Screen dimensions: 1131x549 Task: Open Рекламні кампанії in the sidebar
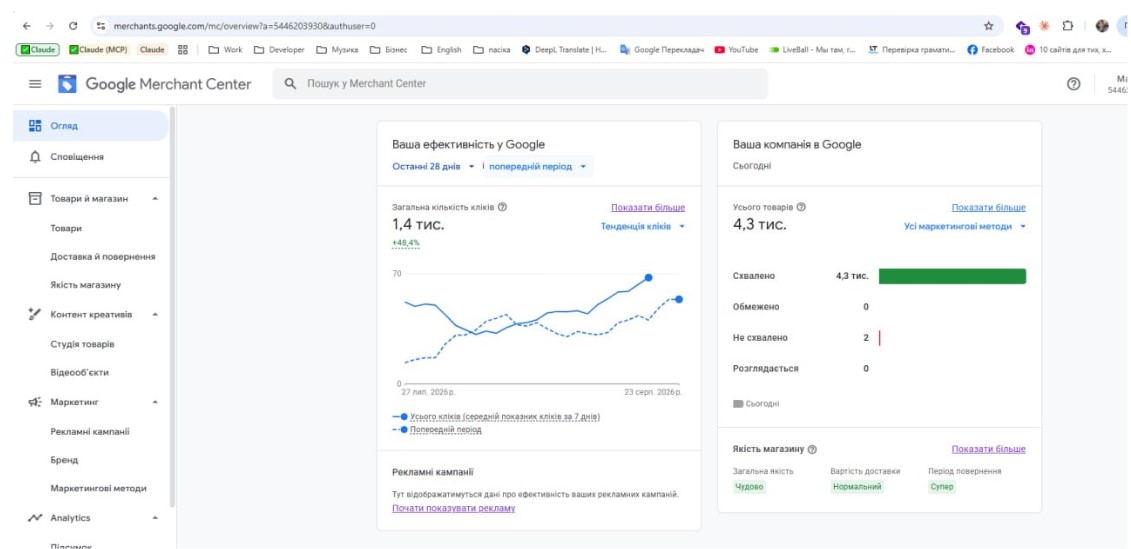click(91, 431)
